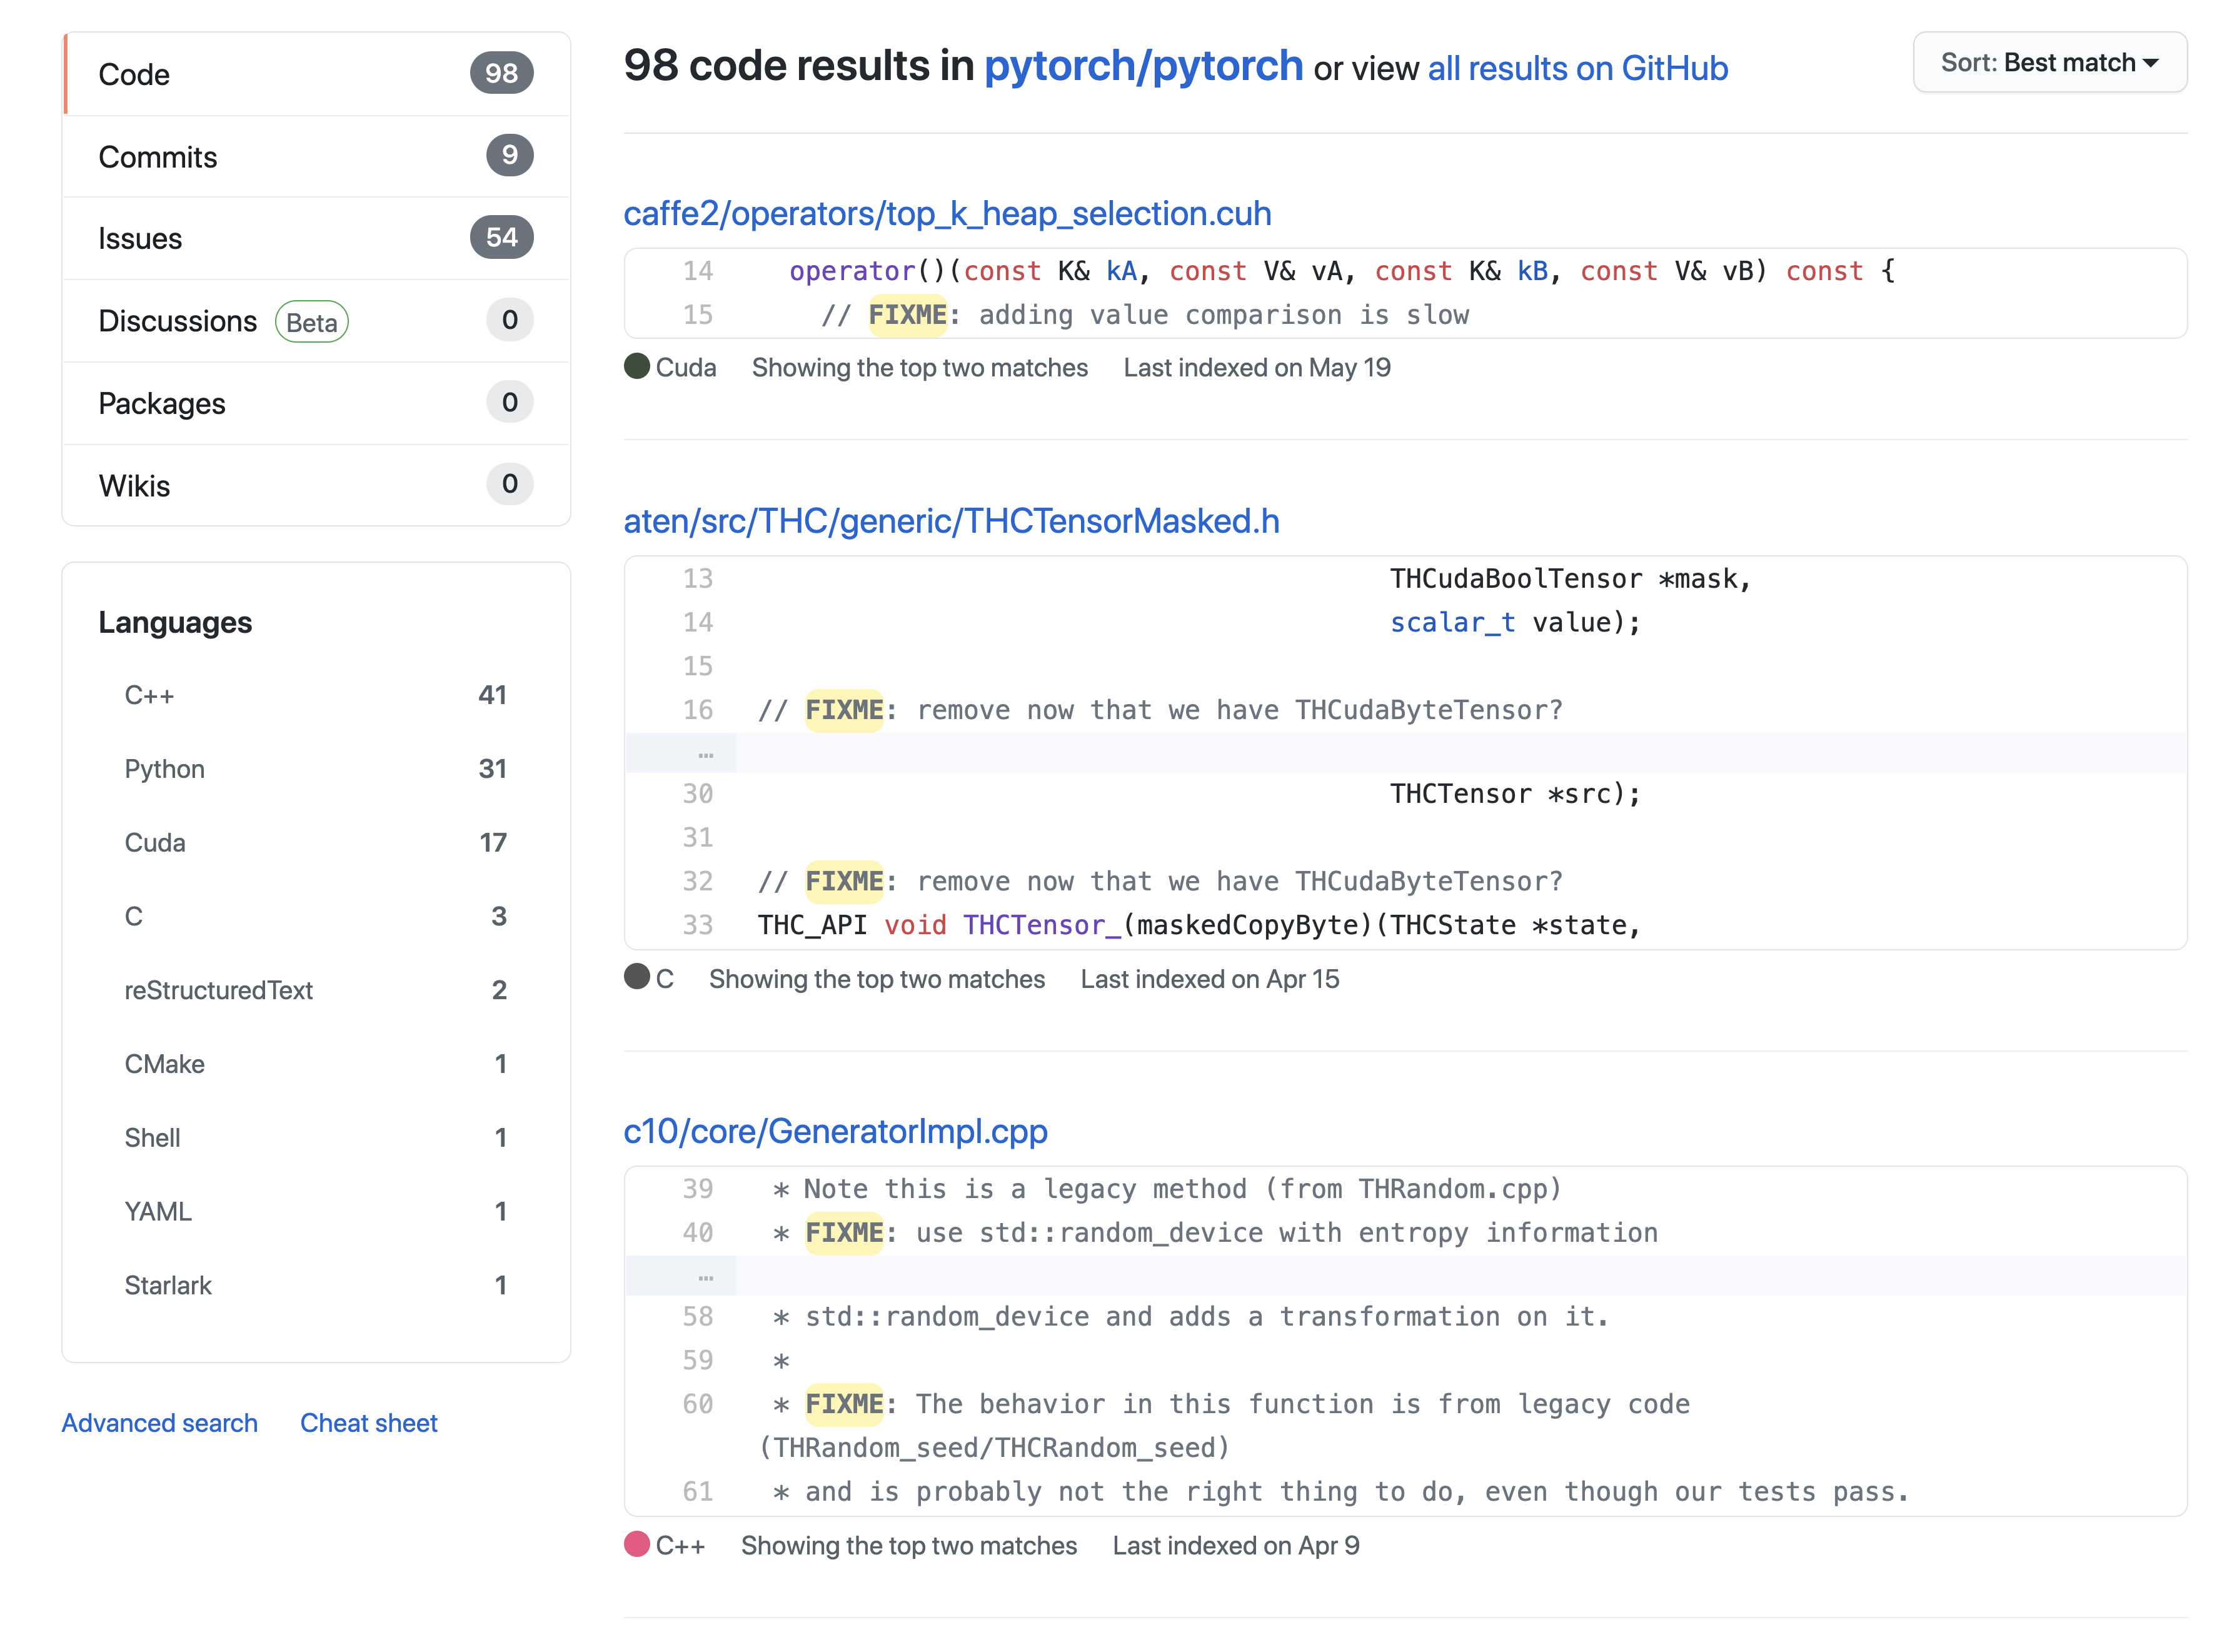Filter results by Python language
The width and height of the screenshot is (2227, 1652).
(x=316, y=769)
